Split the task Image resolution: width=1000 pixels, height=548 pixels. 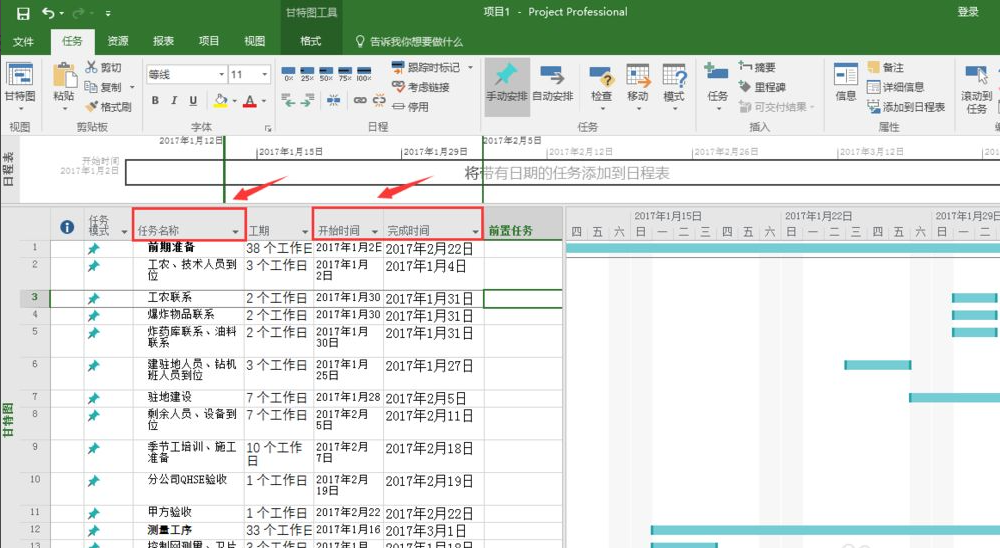coord(334,100)
